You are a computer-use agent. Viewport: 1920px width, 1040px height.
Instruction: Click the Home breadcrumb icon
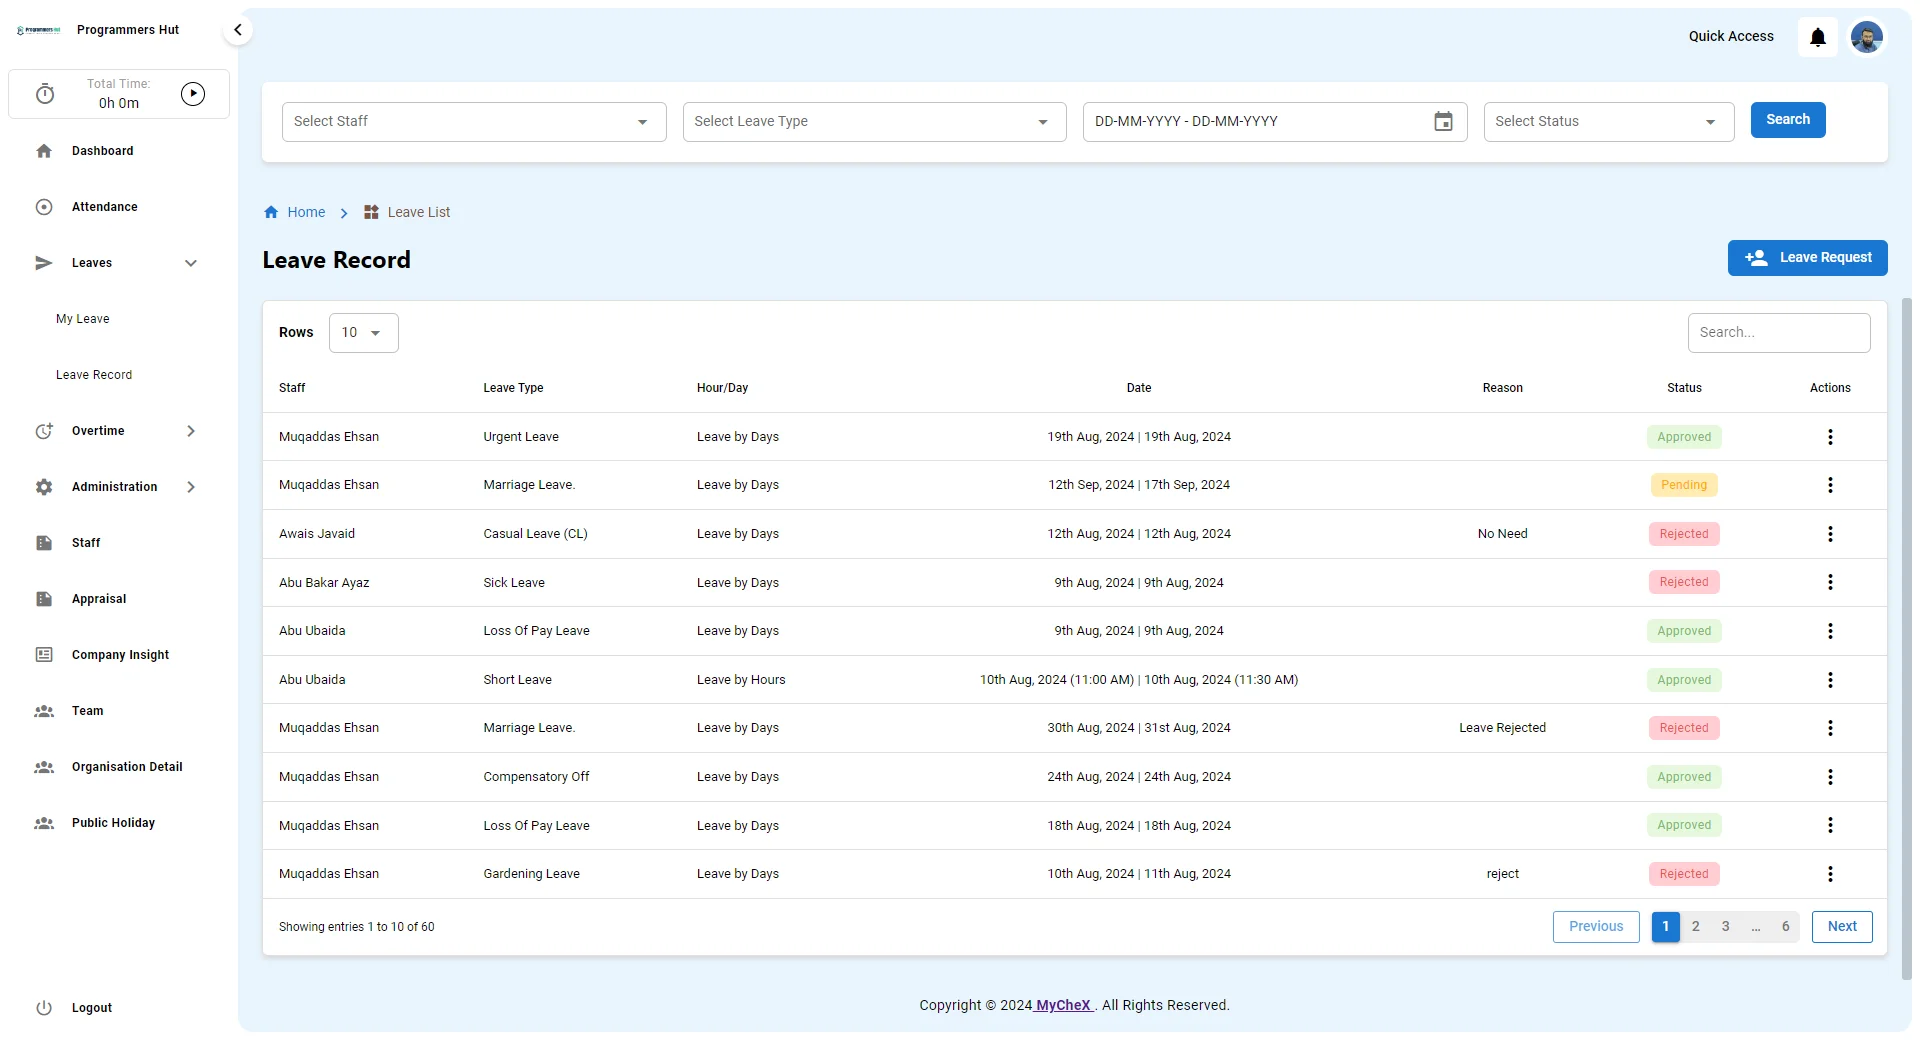tap(271, 212)
